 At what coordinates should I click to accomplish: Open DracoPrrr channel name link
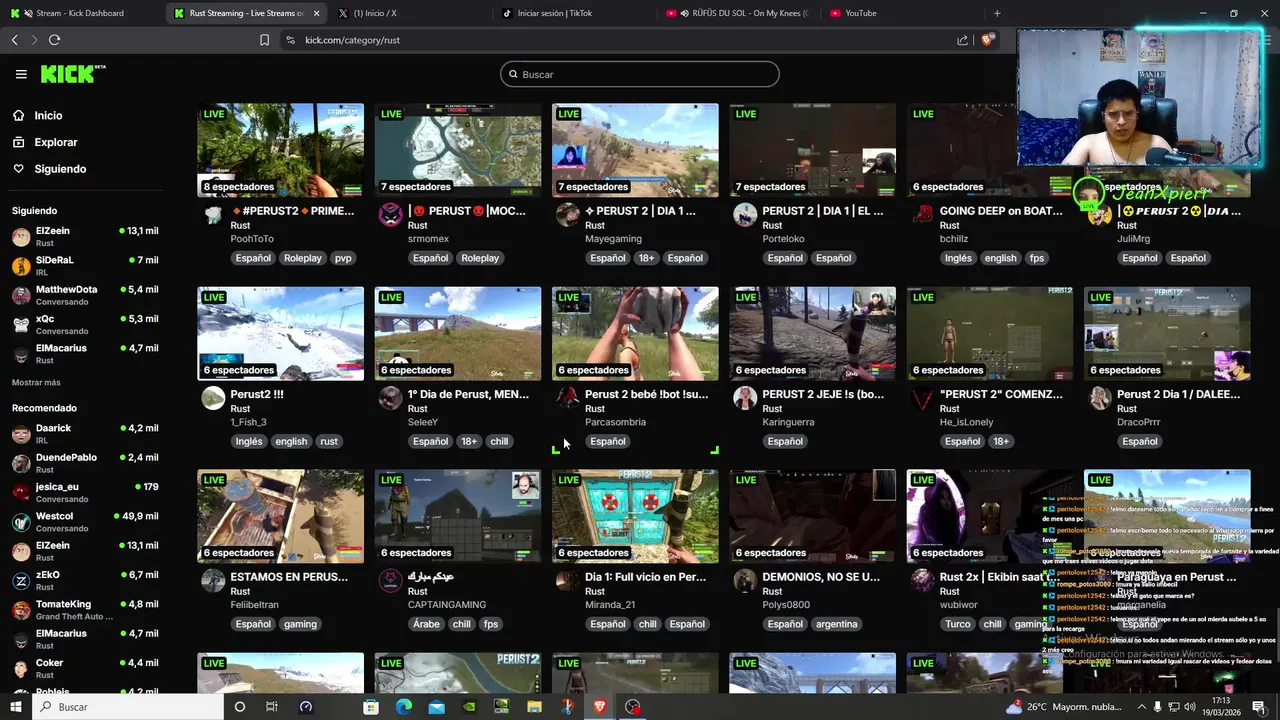1139,422
